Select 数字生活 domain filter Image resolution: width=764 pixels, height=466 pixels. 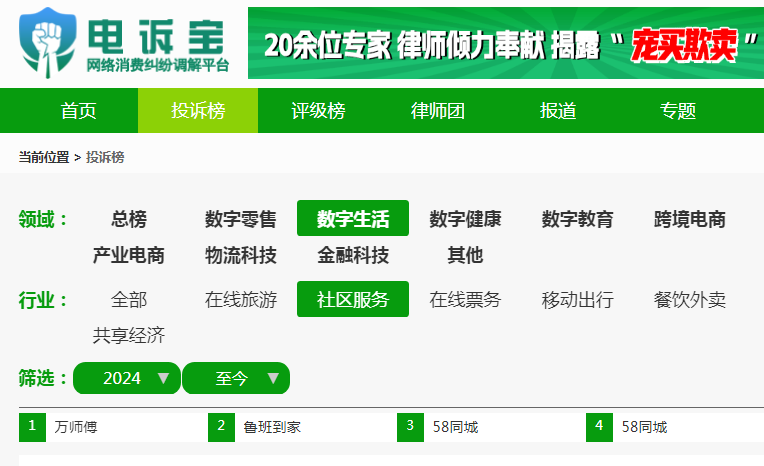[353, 218]
